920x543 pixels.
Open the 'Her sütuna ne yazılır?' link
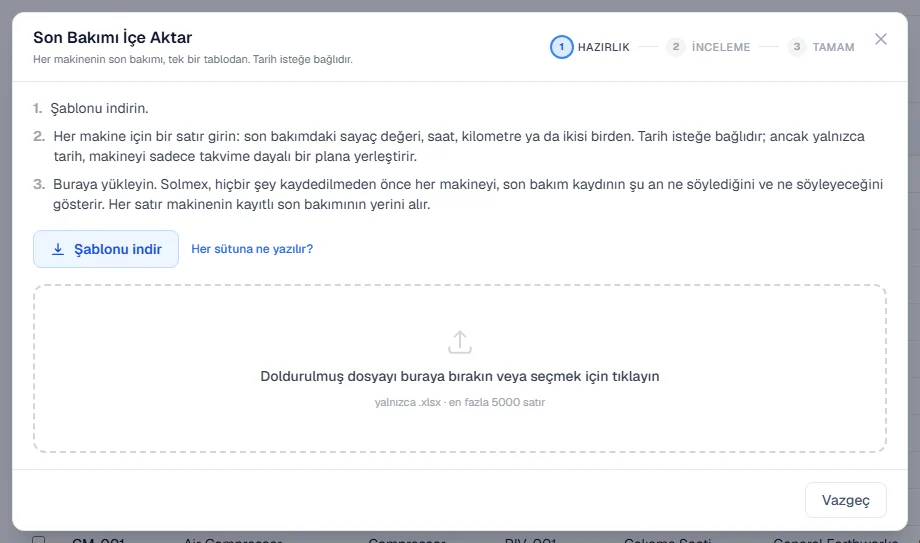click(252, 249)
